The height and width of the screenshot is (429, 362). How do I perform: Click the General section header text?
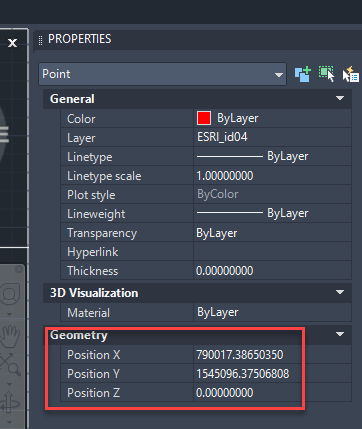(x=72, y=99)
